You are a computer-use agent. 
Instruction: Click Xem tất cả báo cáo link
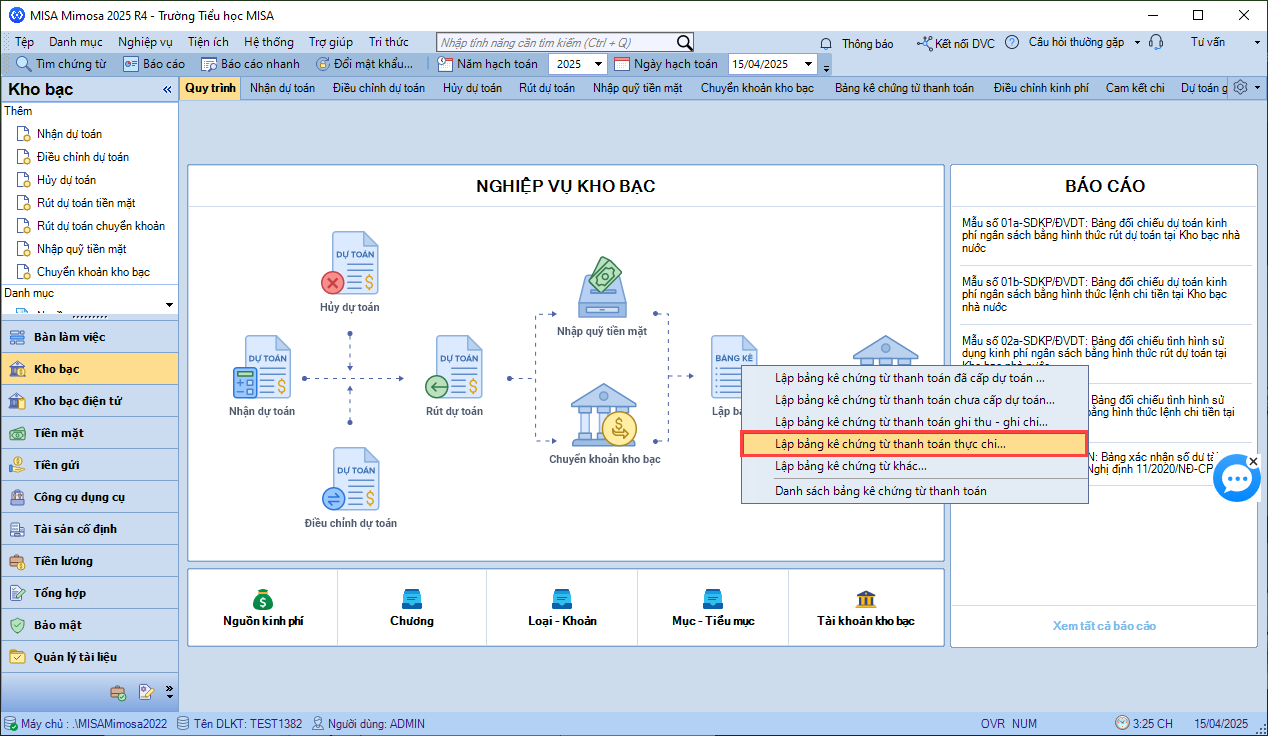tap(1104, 626)
